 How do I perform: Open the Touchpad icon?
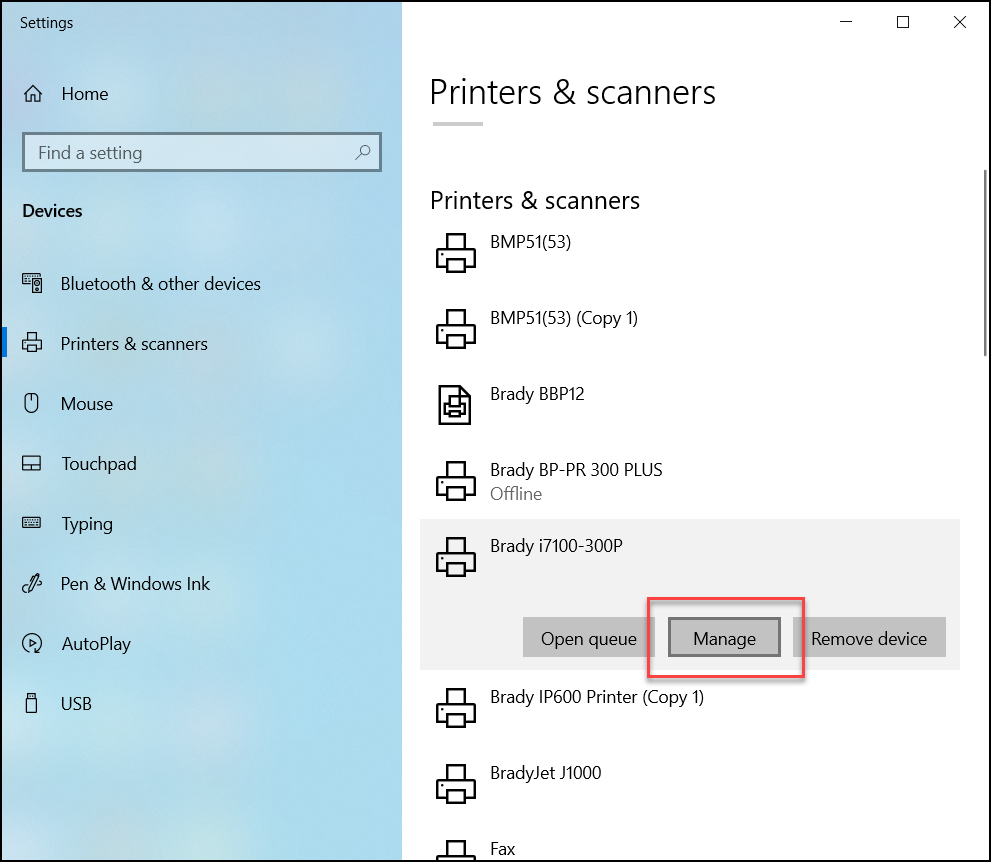[x=32, y=463]
